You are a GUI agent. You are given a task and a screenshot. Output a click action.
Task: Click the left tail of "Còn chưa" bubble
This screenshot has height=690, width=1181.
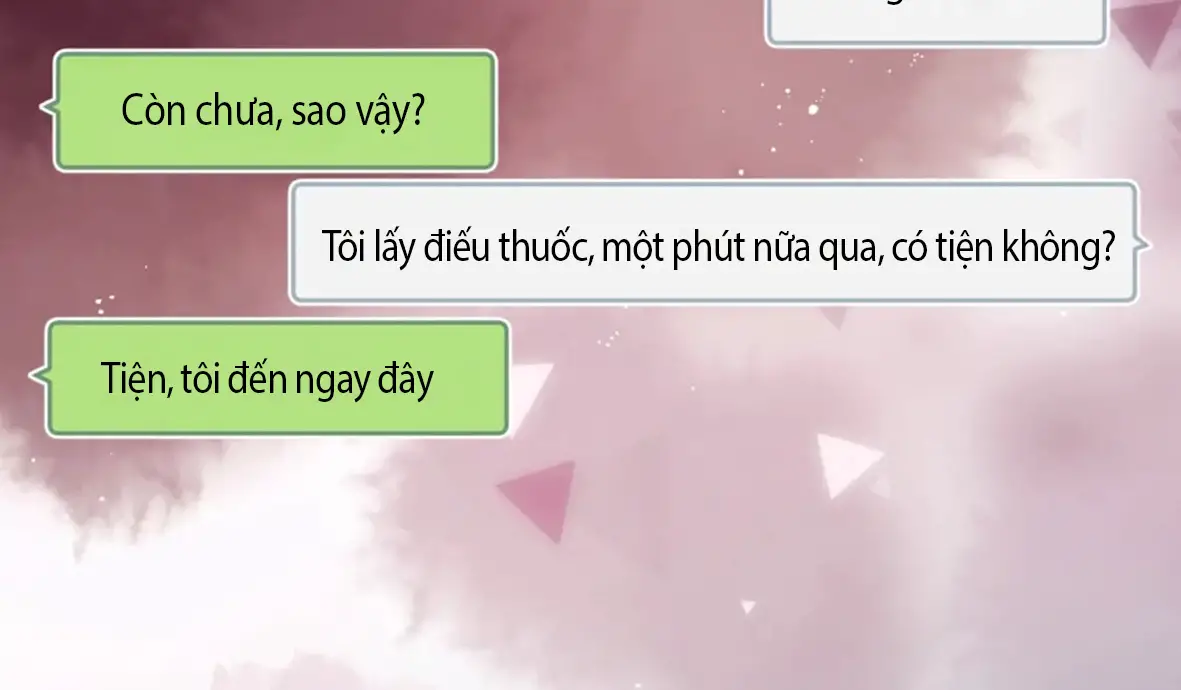48,107
